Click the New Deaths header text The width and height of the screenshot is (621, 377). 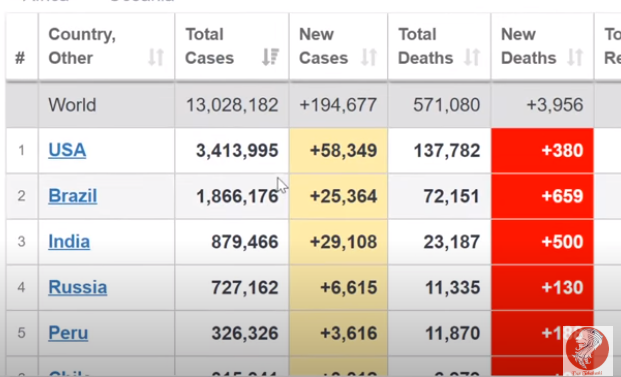pos(529,46)
